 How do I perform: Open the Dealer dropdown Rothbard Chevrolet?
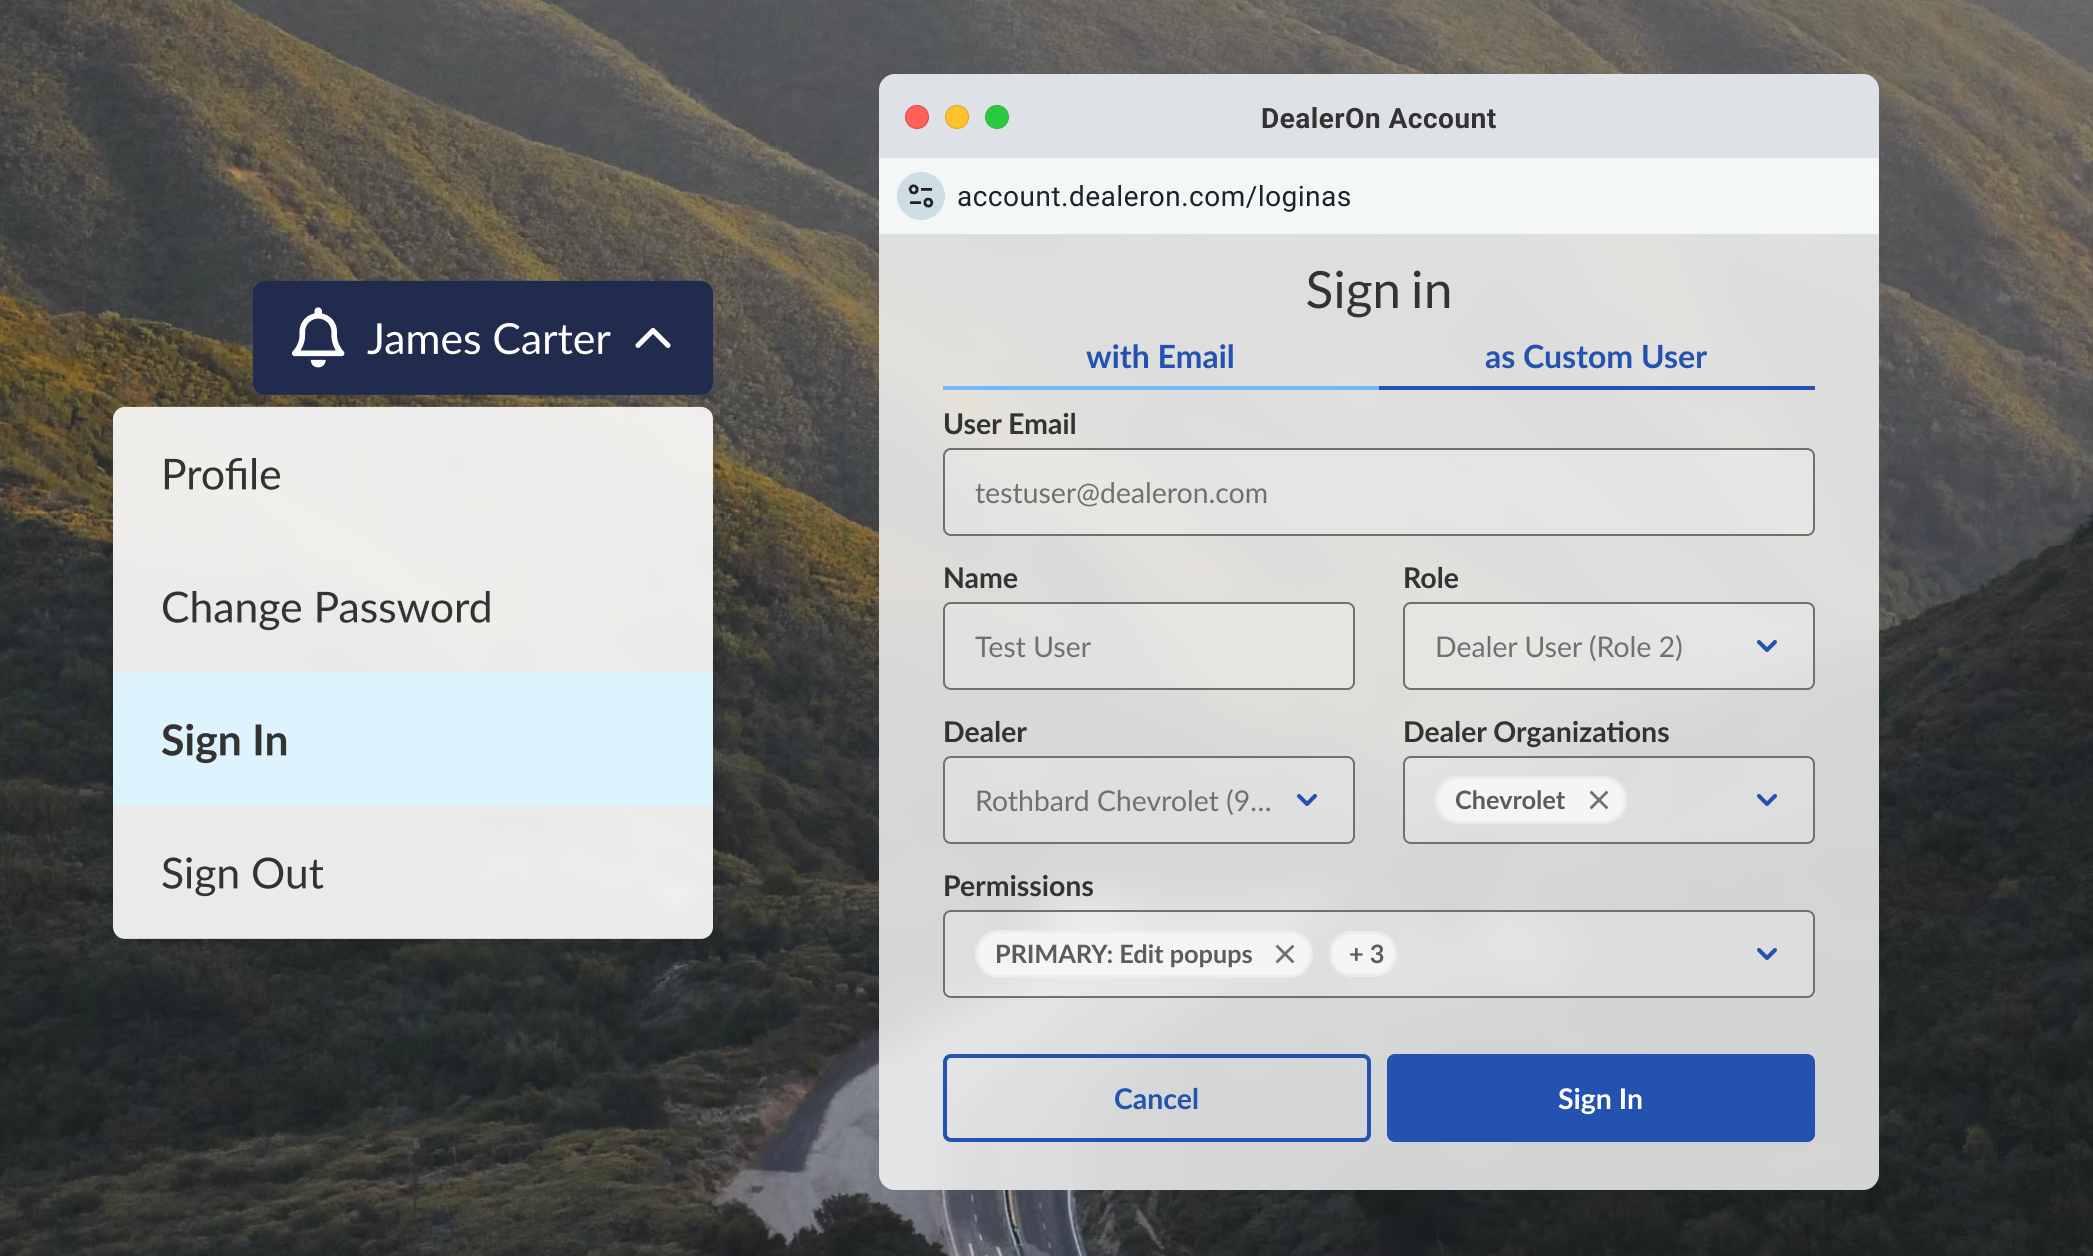pos(1148,800)
